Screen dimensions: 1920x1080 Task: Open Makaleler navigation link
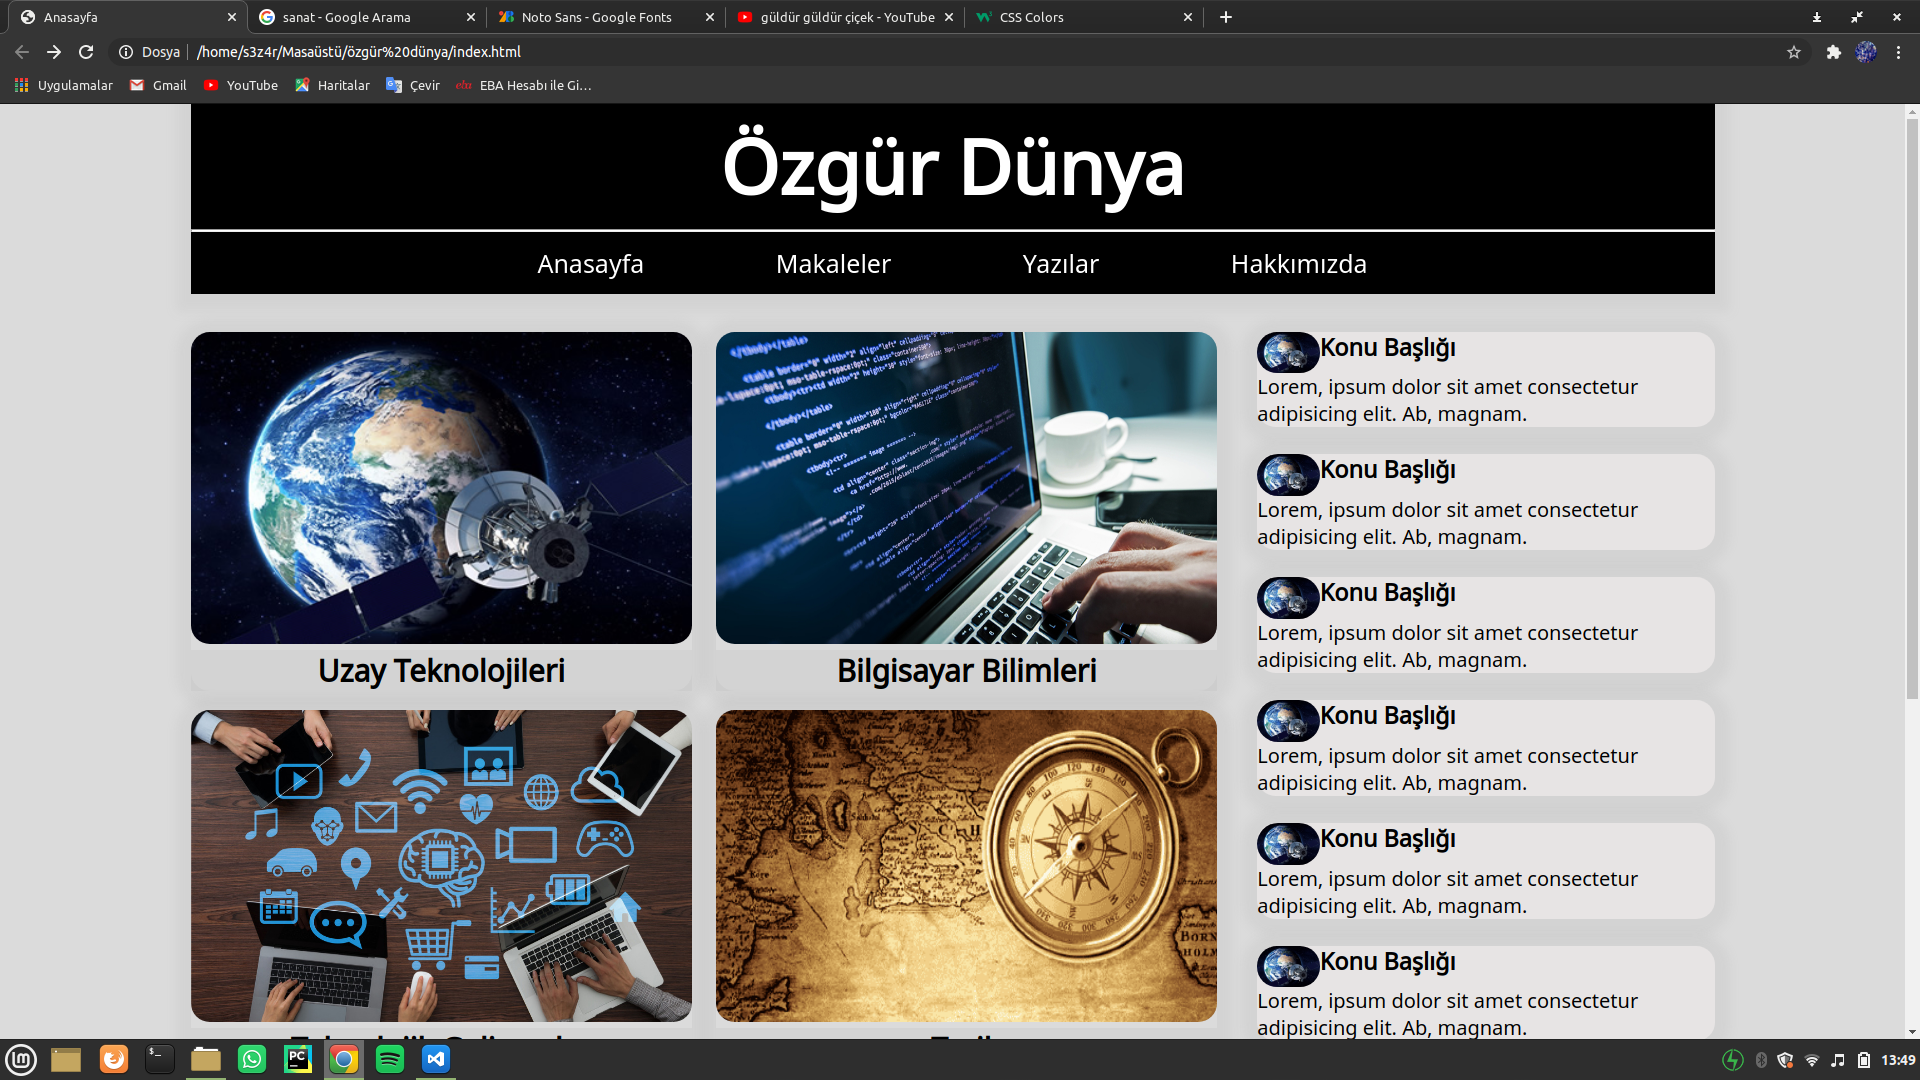(833, 264)
